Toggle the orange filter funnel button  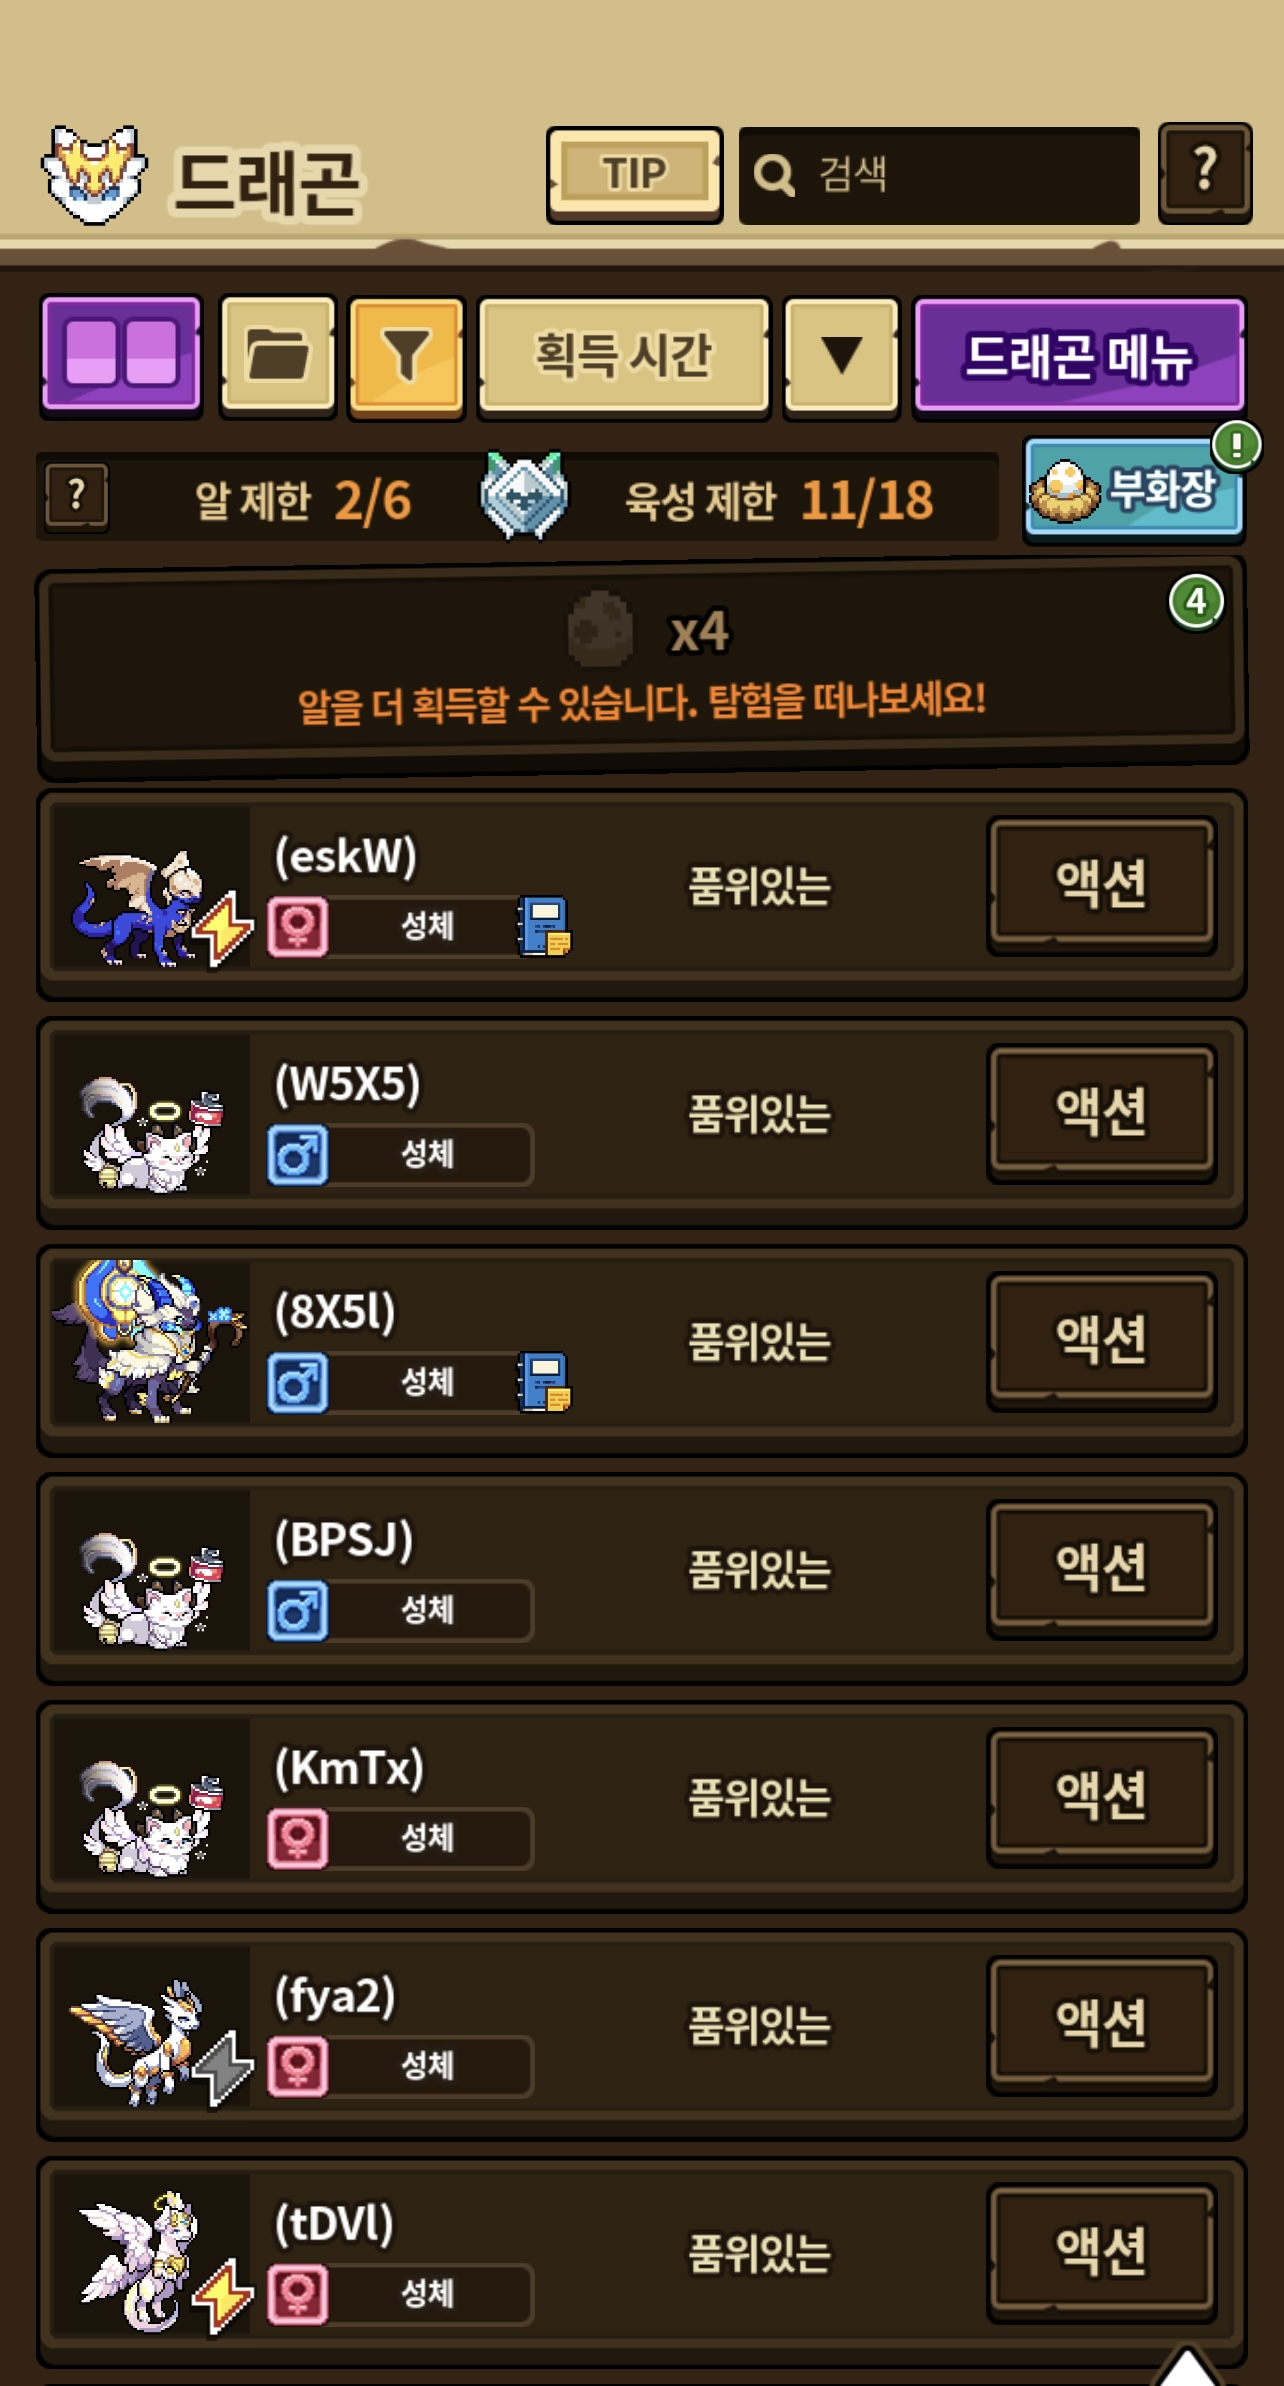pyautogui.click(x=406, y=356)
